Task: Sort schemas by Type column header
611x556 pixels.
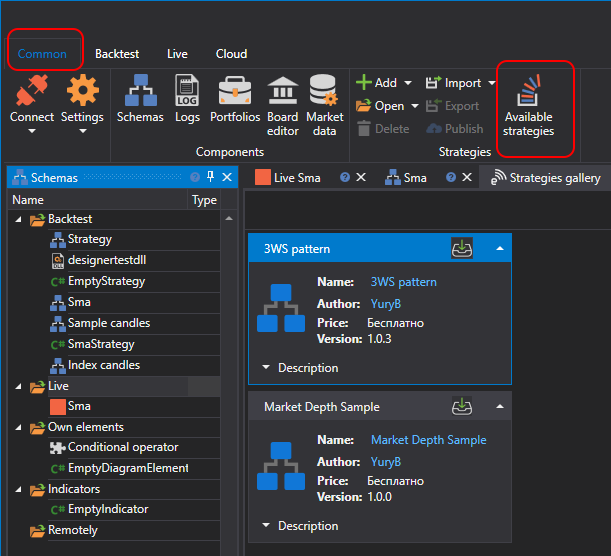Action: point(204,199)
